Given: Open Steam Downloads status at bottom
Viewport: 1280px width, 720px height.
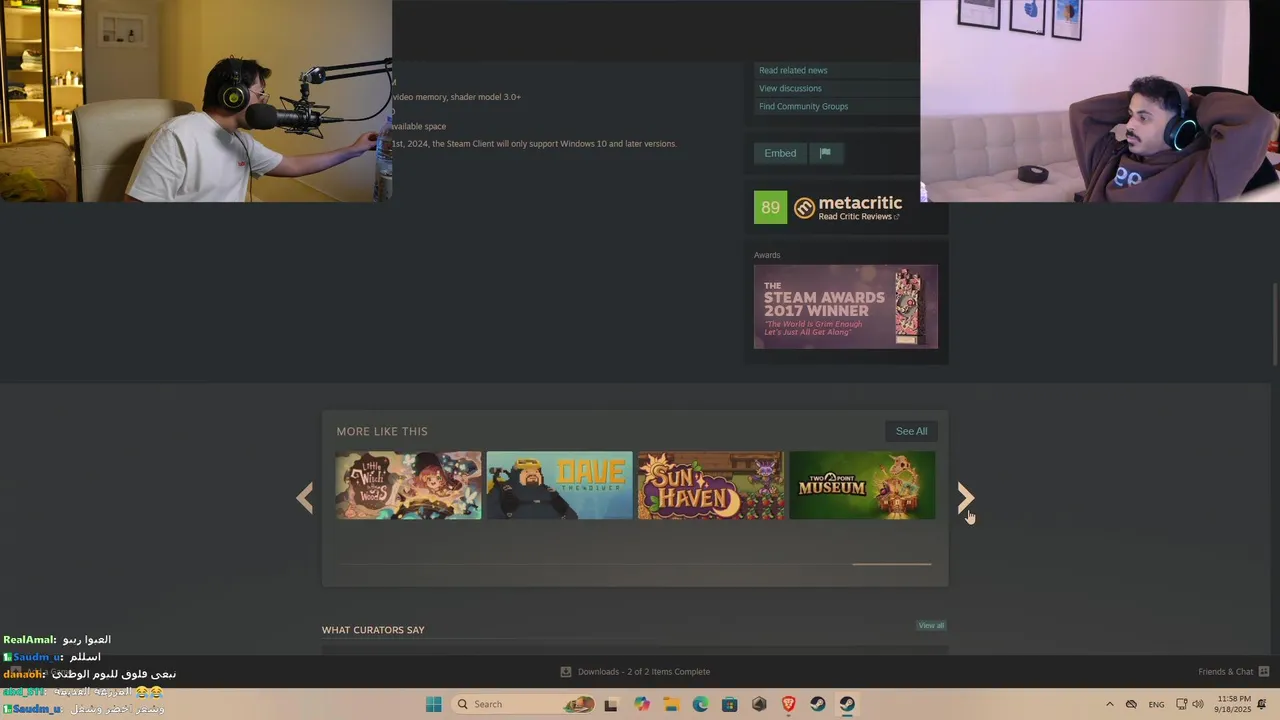Looking at the screenshot, I should [x=634, y=672].
